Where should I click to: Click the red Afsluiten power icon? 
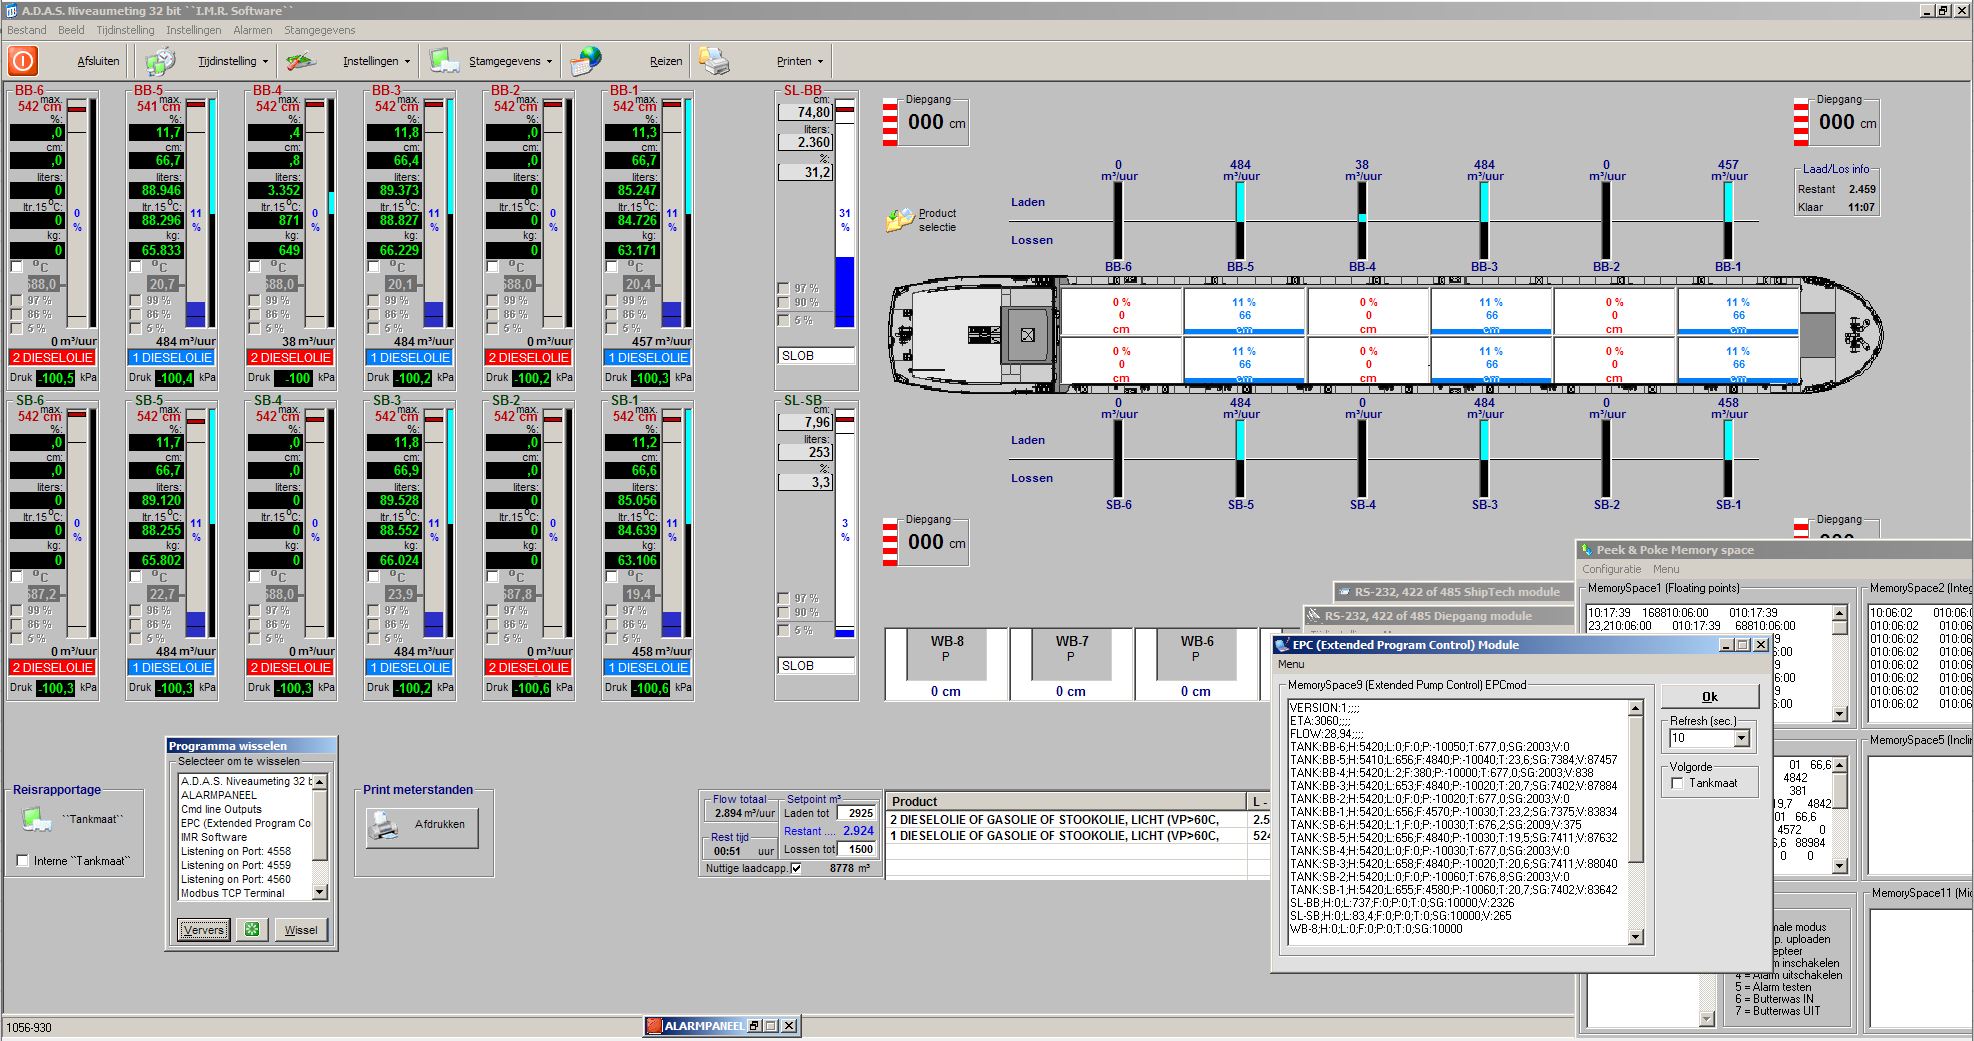[23, 61]
